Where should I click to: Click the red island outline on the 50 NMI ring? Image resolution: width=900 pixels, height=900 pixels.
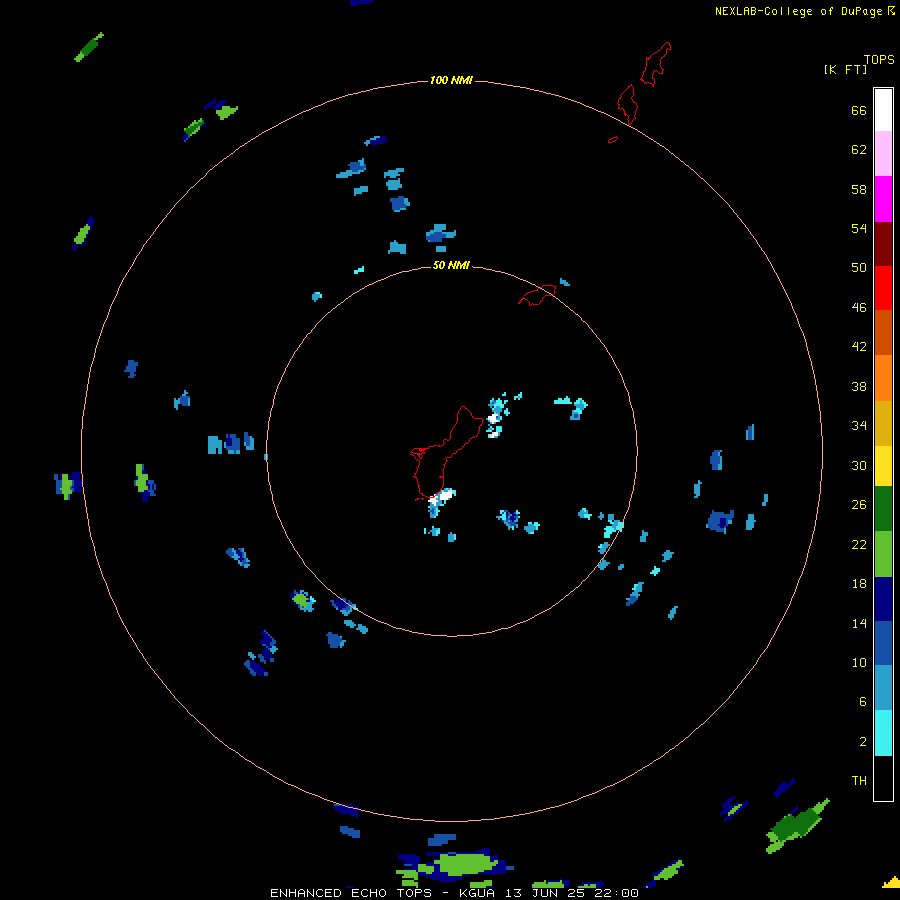537,295
